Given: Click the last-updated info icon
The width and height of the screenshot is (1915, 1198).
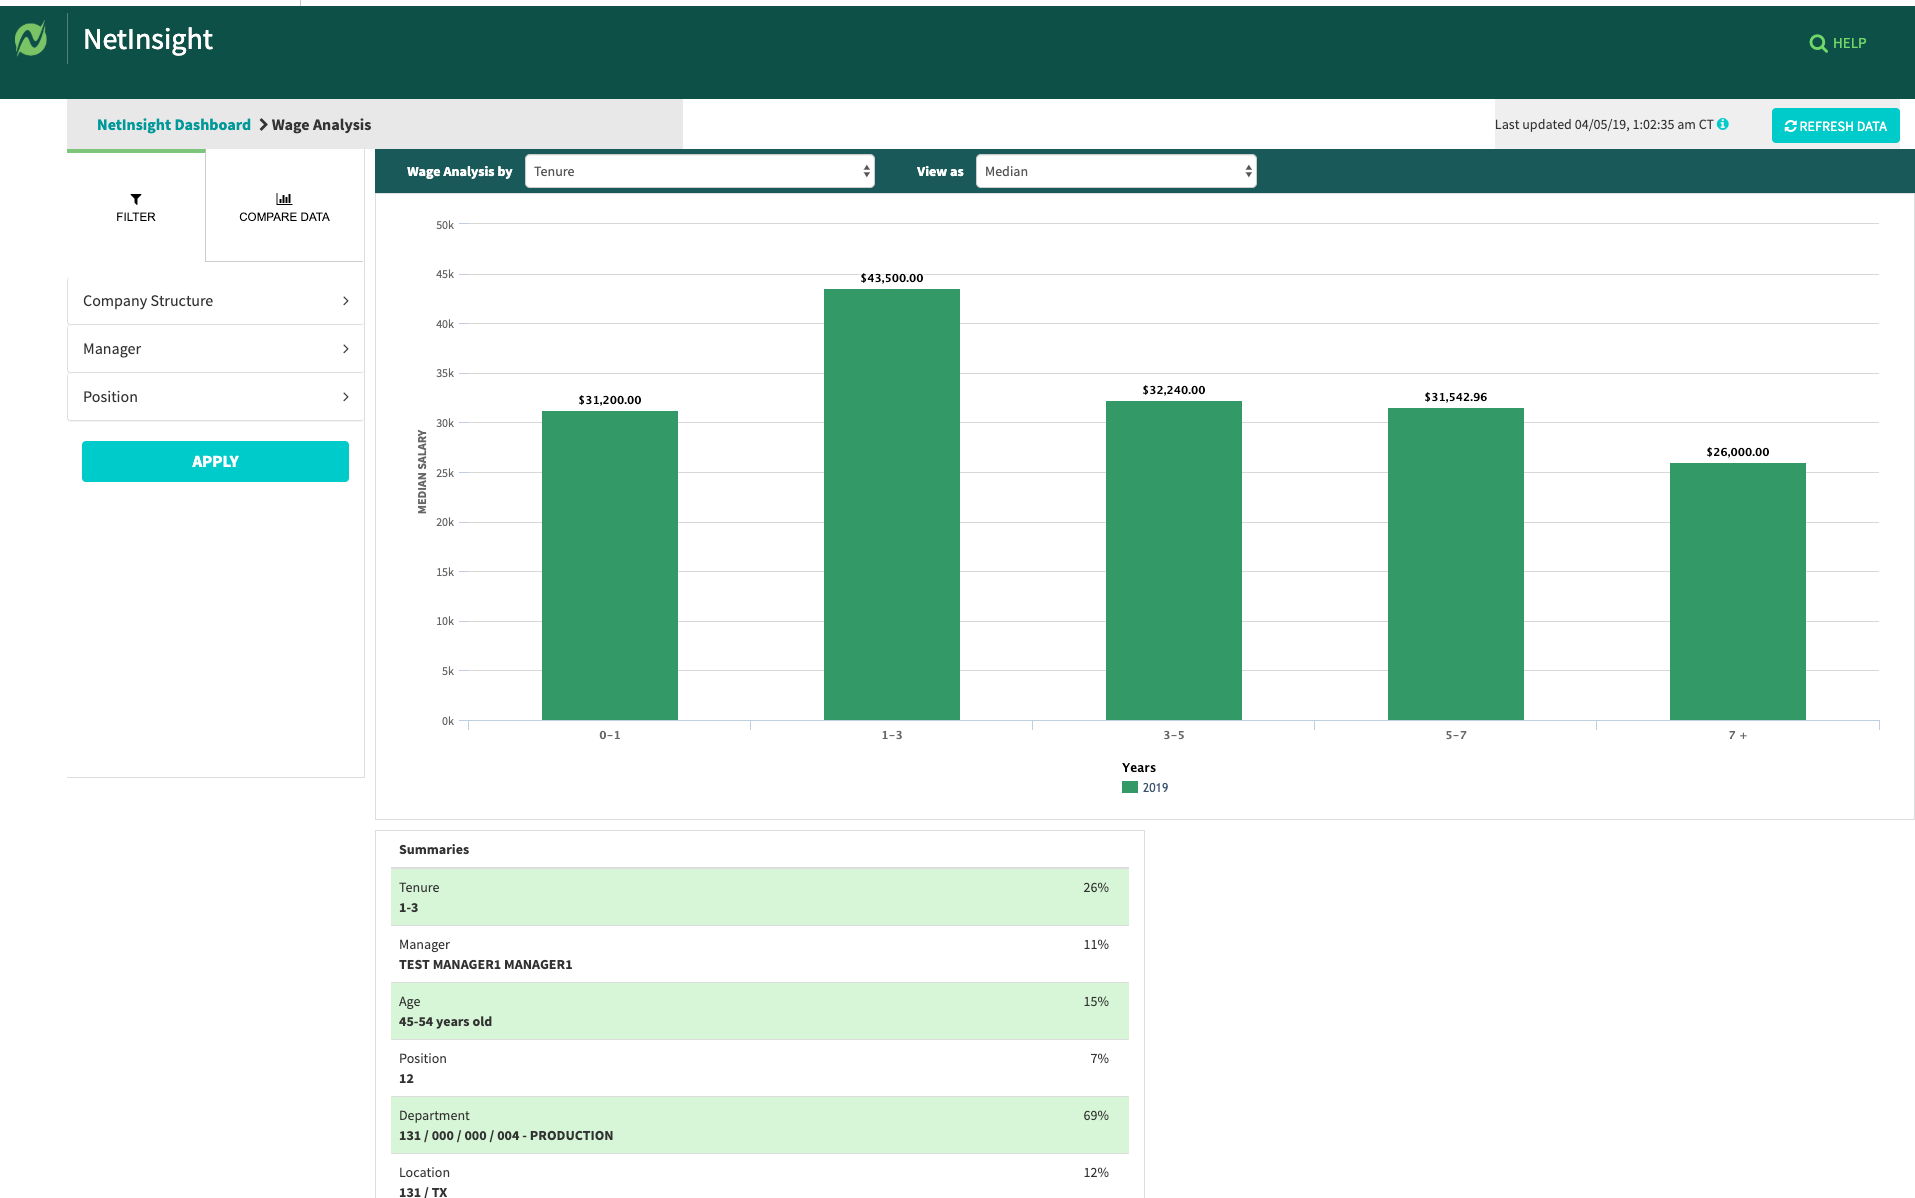Looking at the screenshot, I should [1722, 124].
